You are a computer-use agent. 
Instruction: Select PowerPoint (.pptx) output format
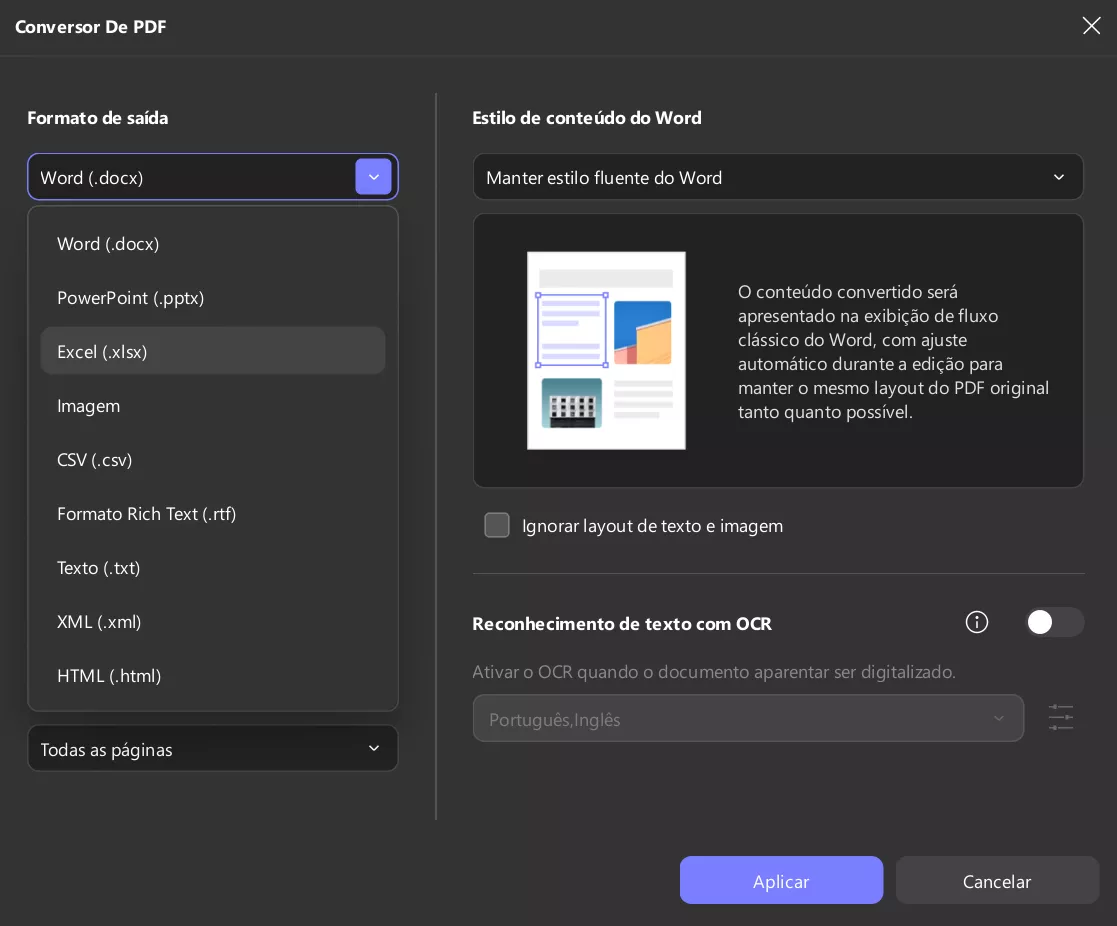click(x=131, y=297)
